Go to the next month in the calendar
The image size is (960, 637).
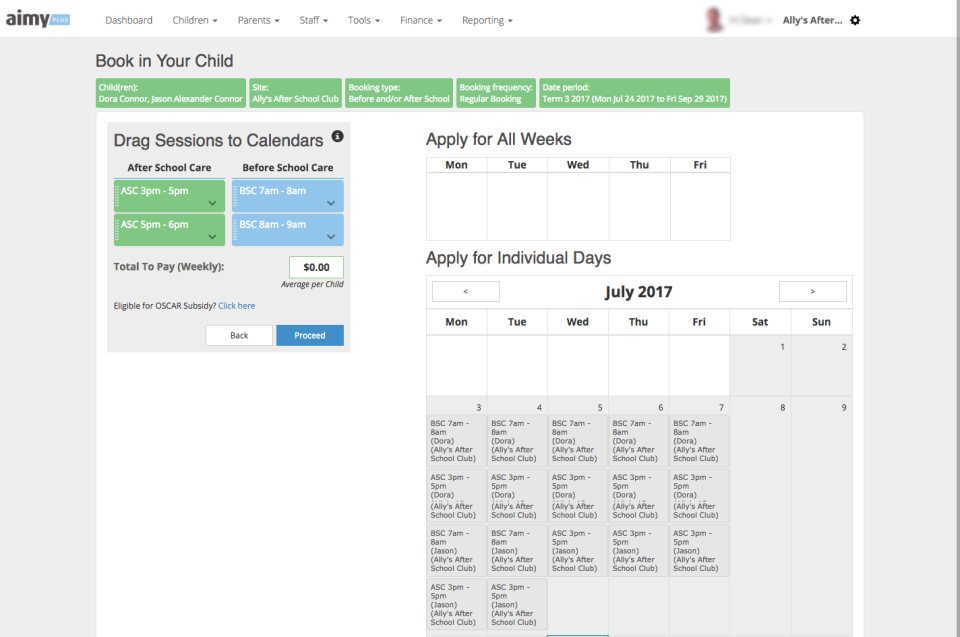coord(812,291)
